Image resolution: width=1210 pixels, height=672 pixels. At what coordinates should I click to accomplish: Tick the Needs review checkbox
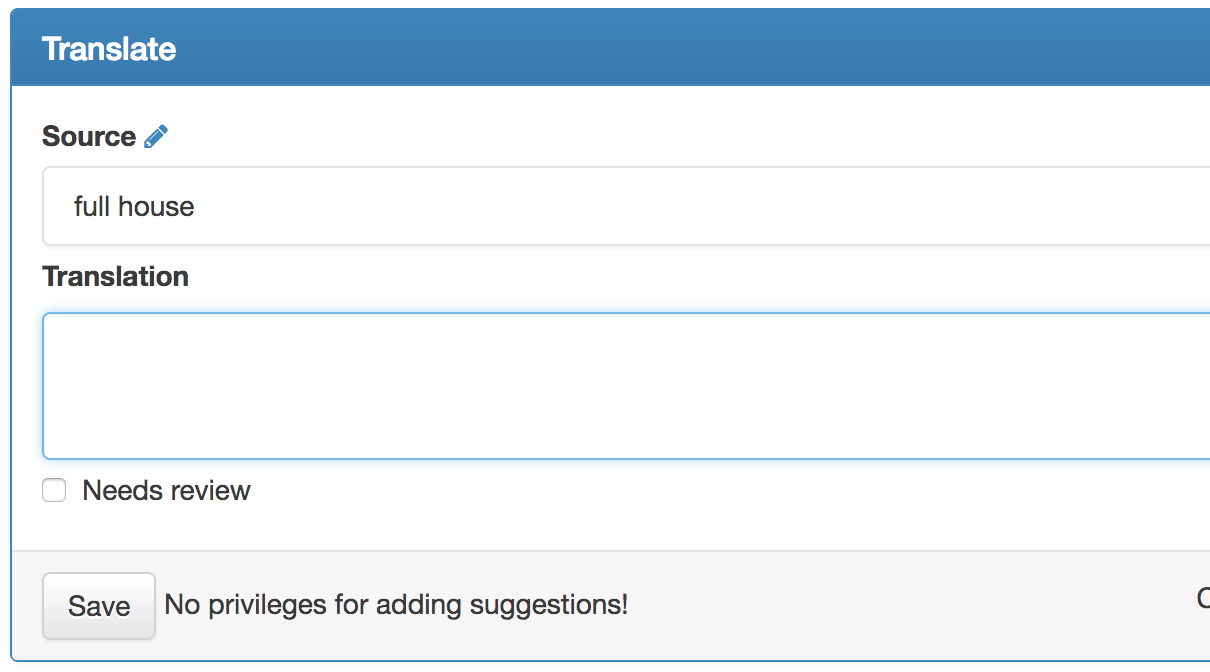point(54,491)
